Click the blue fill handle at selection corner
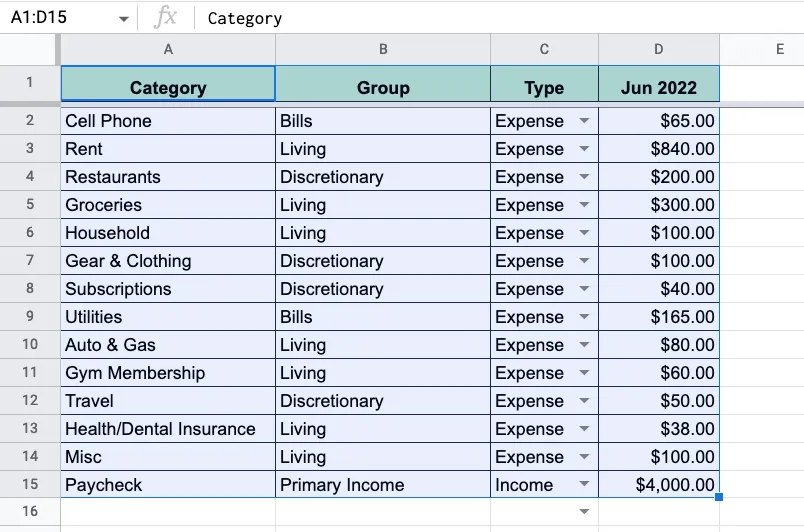The image size is (804, 532). point(719,497)
